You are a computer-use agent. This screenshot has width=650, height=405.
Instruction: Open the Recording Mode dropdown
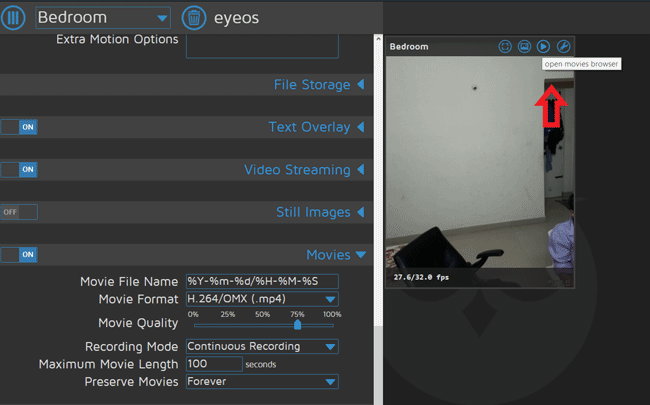point(262,347)
